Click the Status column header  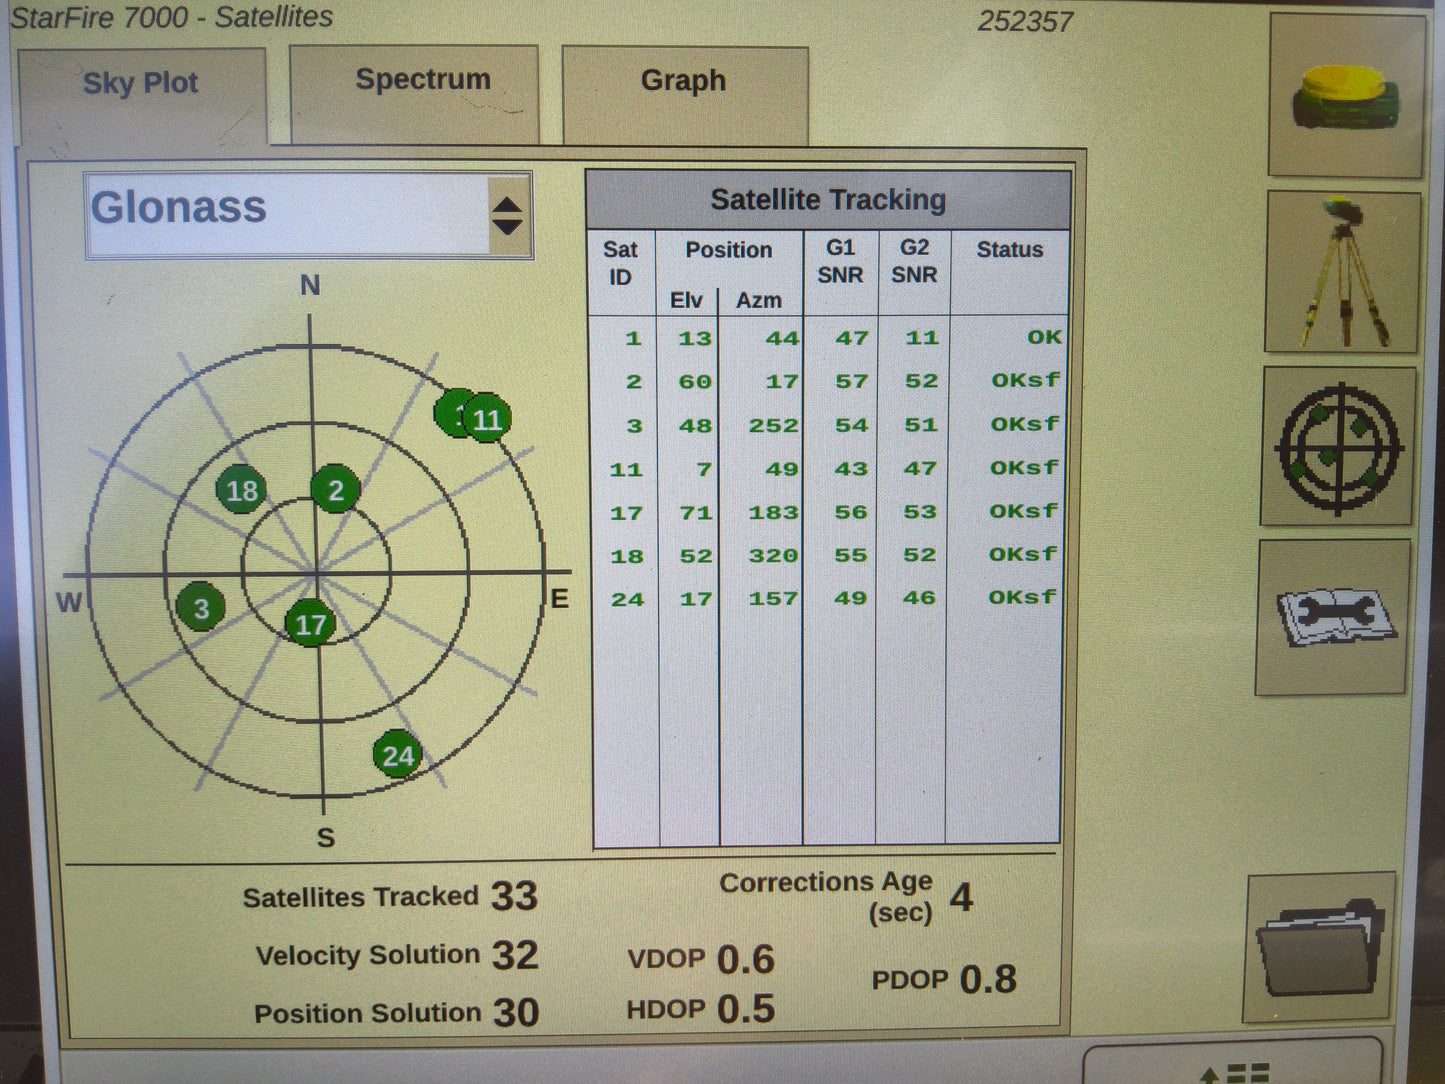pyautogui.click(x=1010, y=250)
